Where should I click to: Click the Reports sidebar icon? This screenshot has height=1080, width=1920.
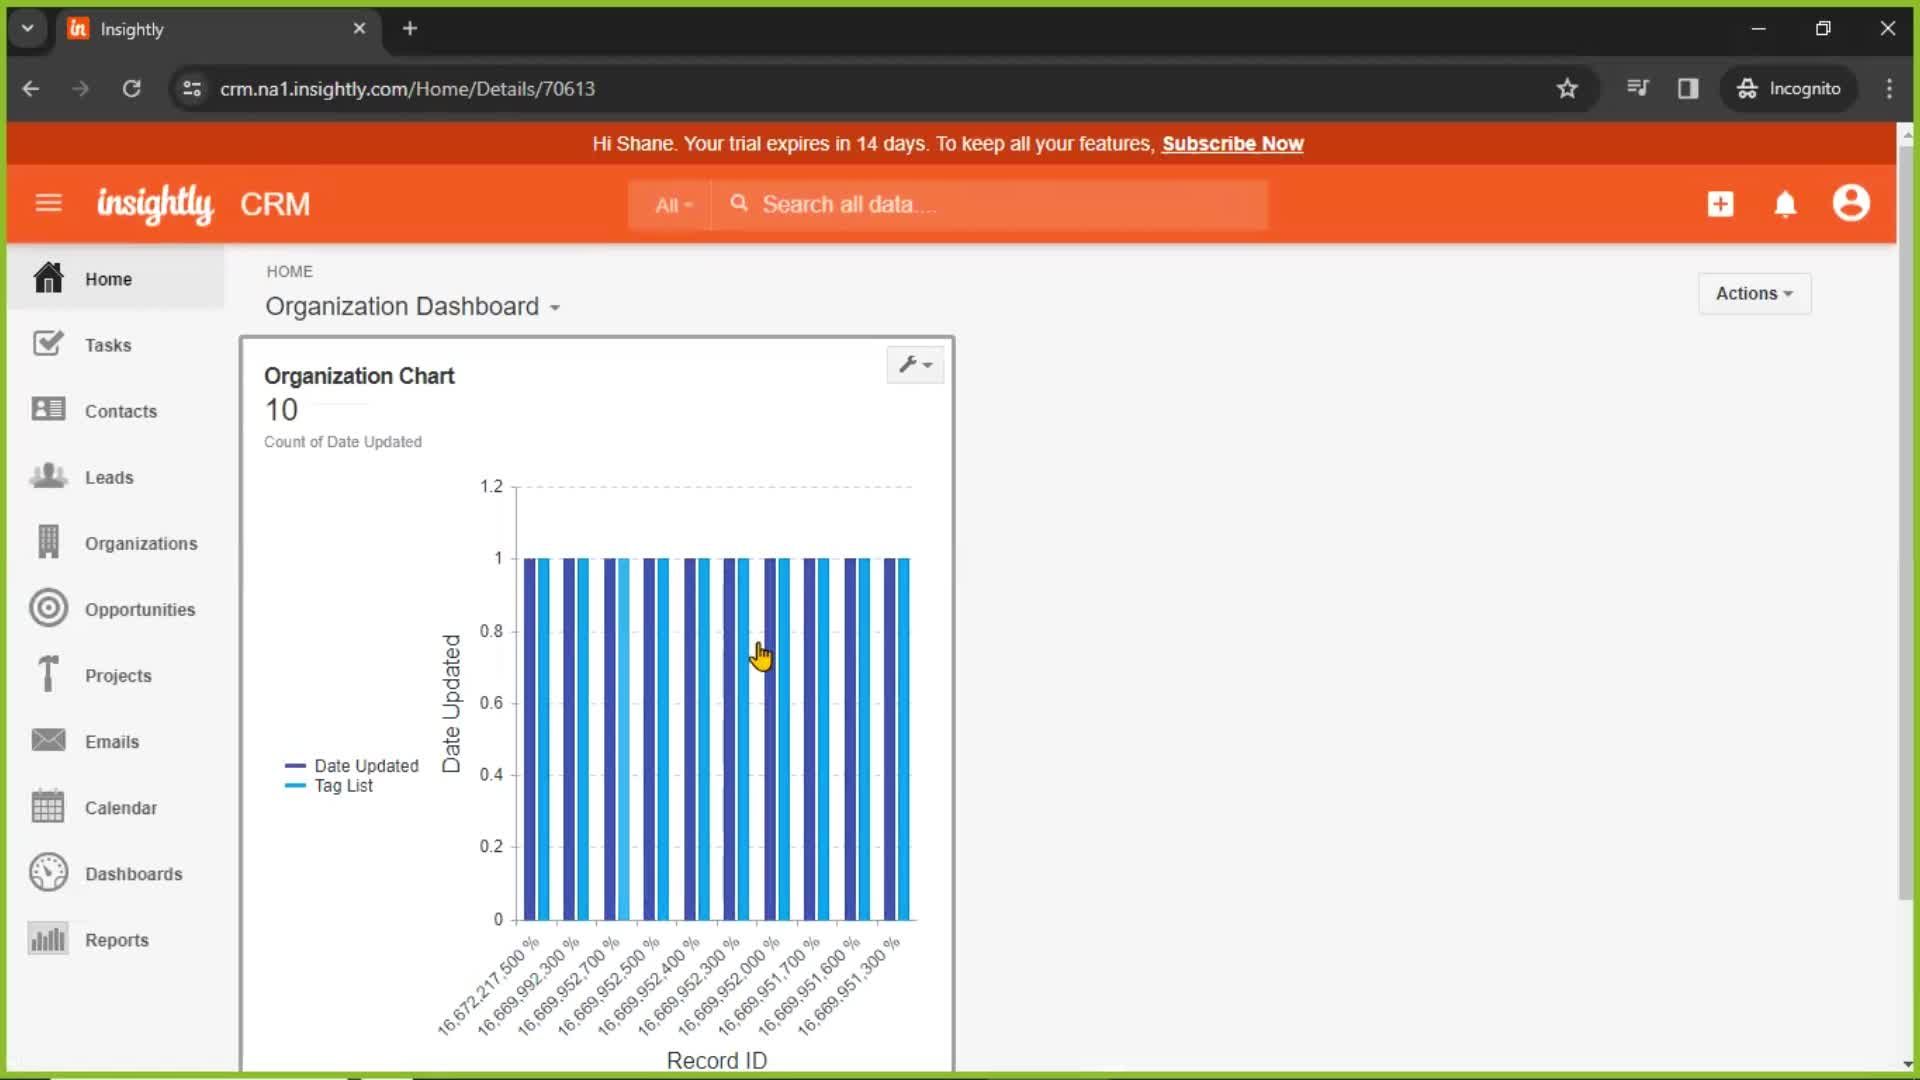click(x=47, y=940)
